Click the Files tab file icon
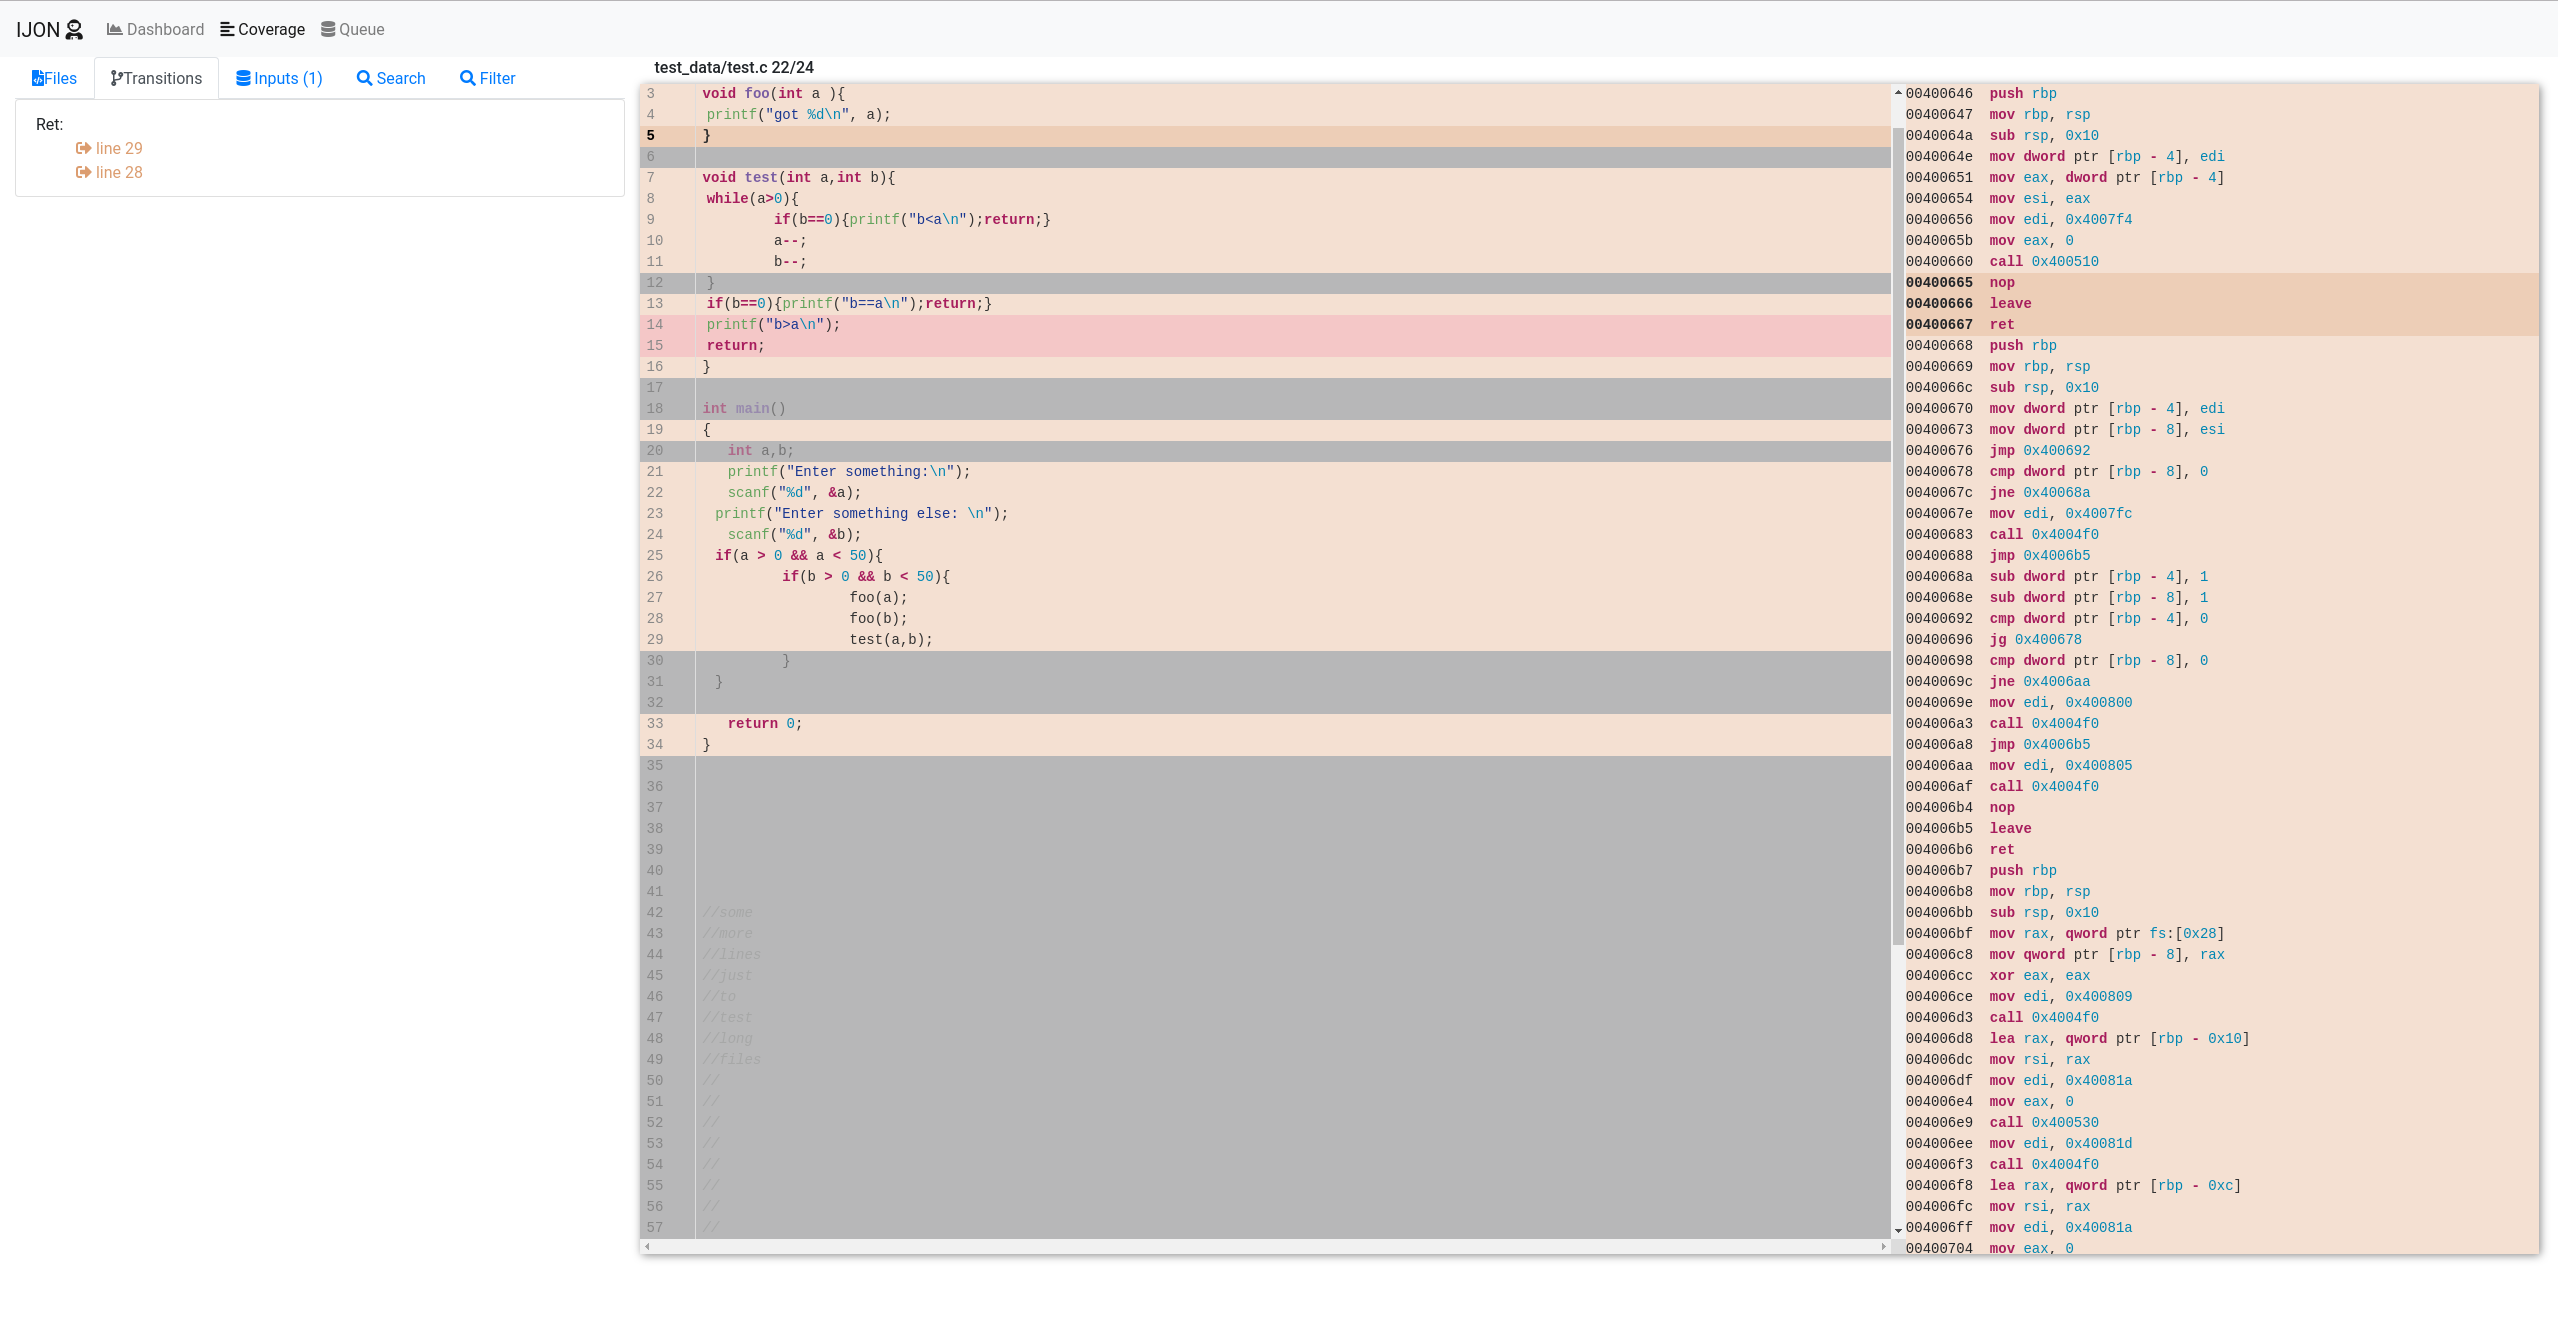Viewport: 2558px width, 1331px height. tap(38, 79)
